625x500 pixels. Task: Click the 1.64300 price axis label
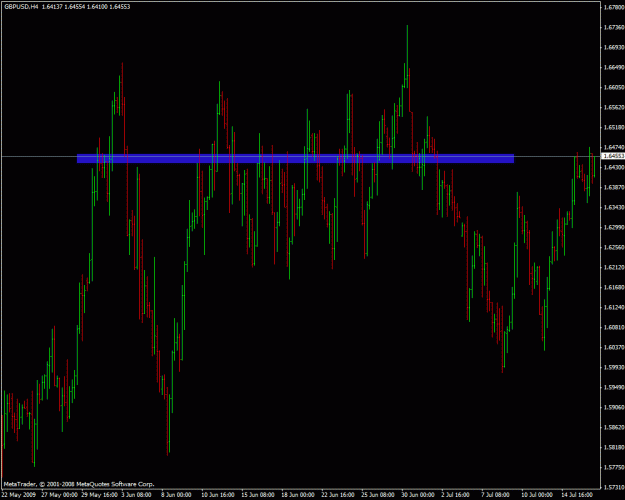point(614,167)
